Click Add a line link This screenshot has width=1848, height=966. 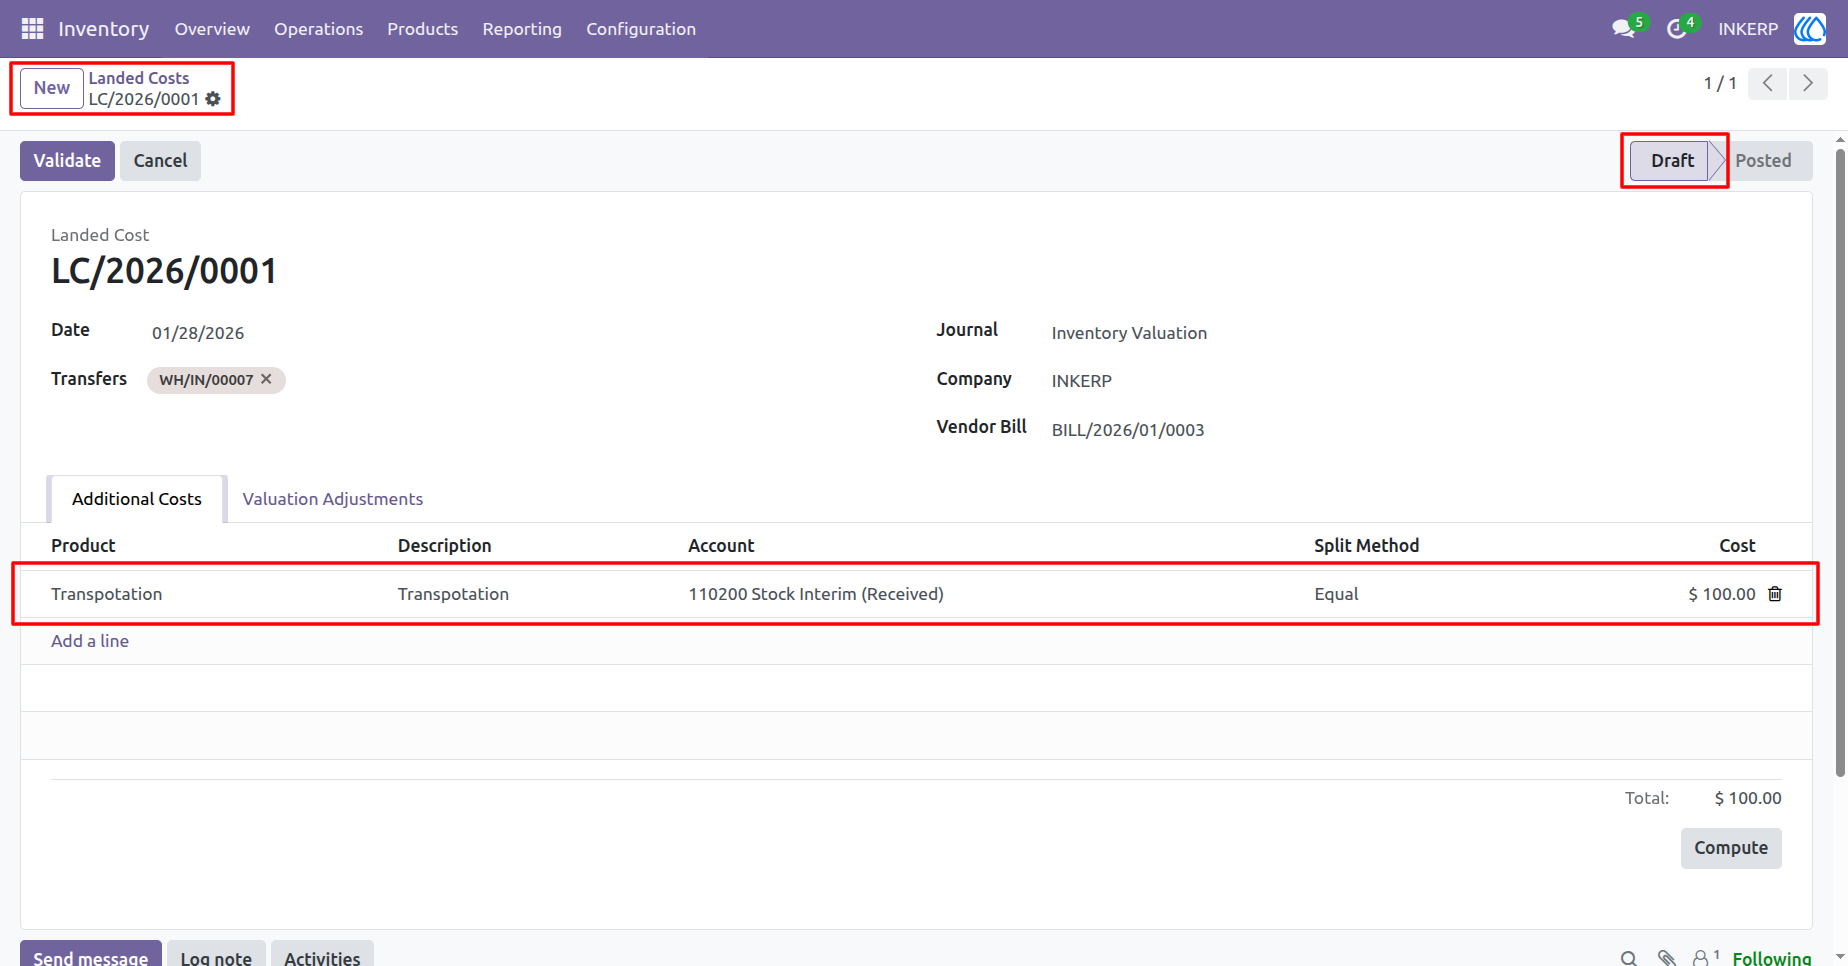pyautogui.click(x=90, y=641)
